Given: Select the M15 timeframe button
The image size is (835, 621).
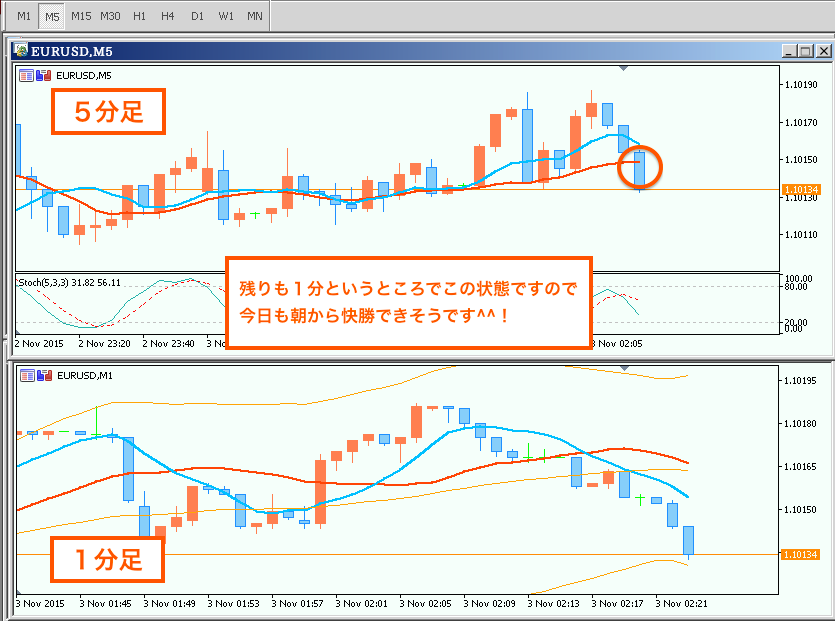Looking at the screenshot, I should (81, 16).
